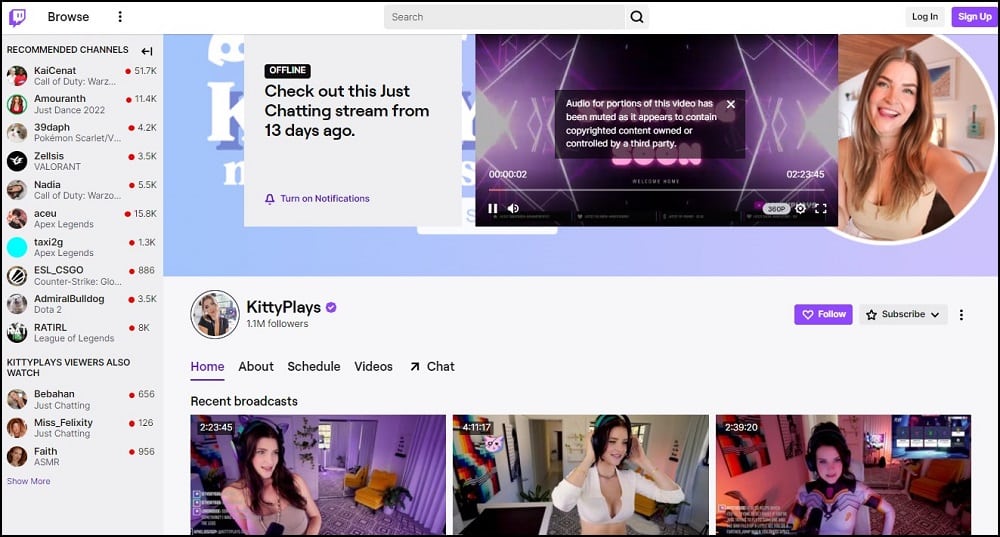Click the '1.1M followers' text
The height and width of the screenshot is (537, 1000).
coord(277,324)
